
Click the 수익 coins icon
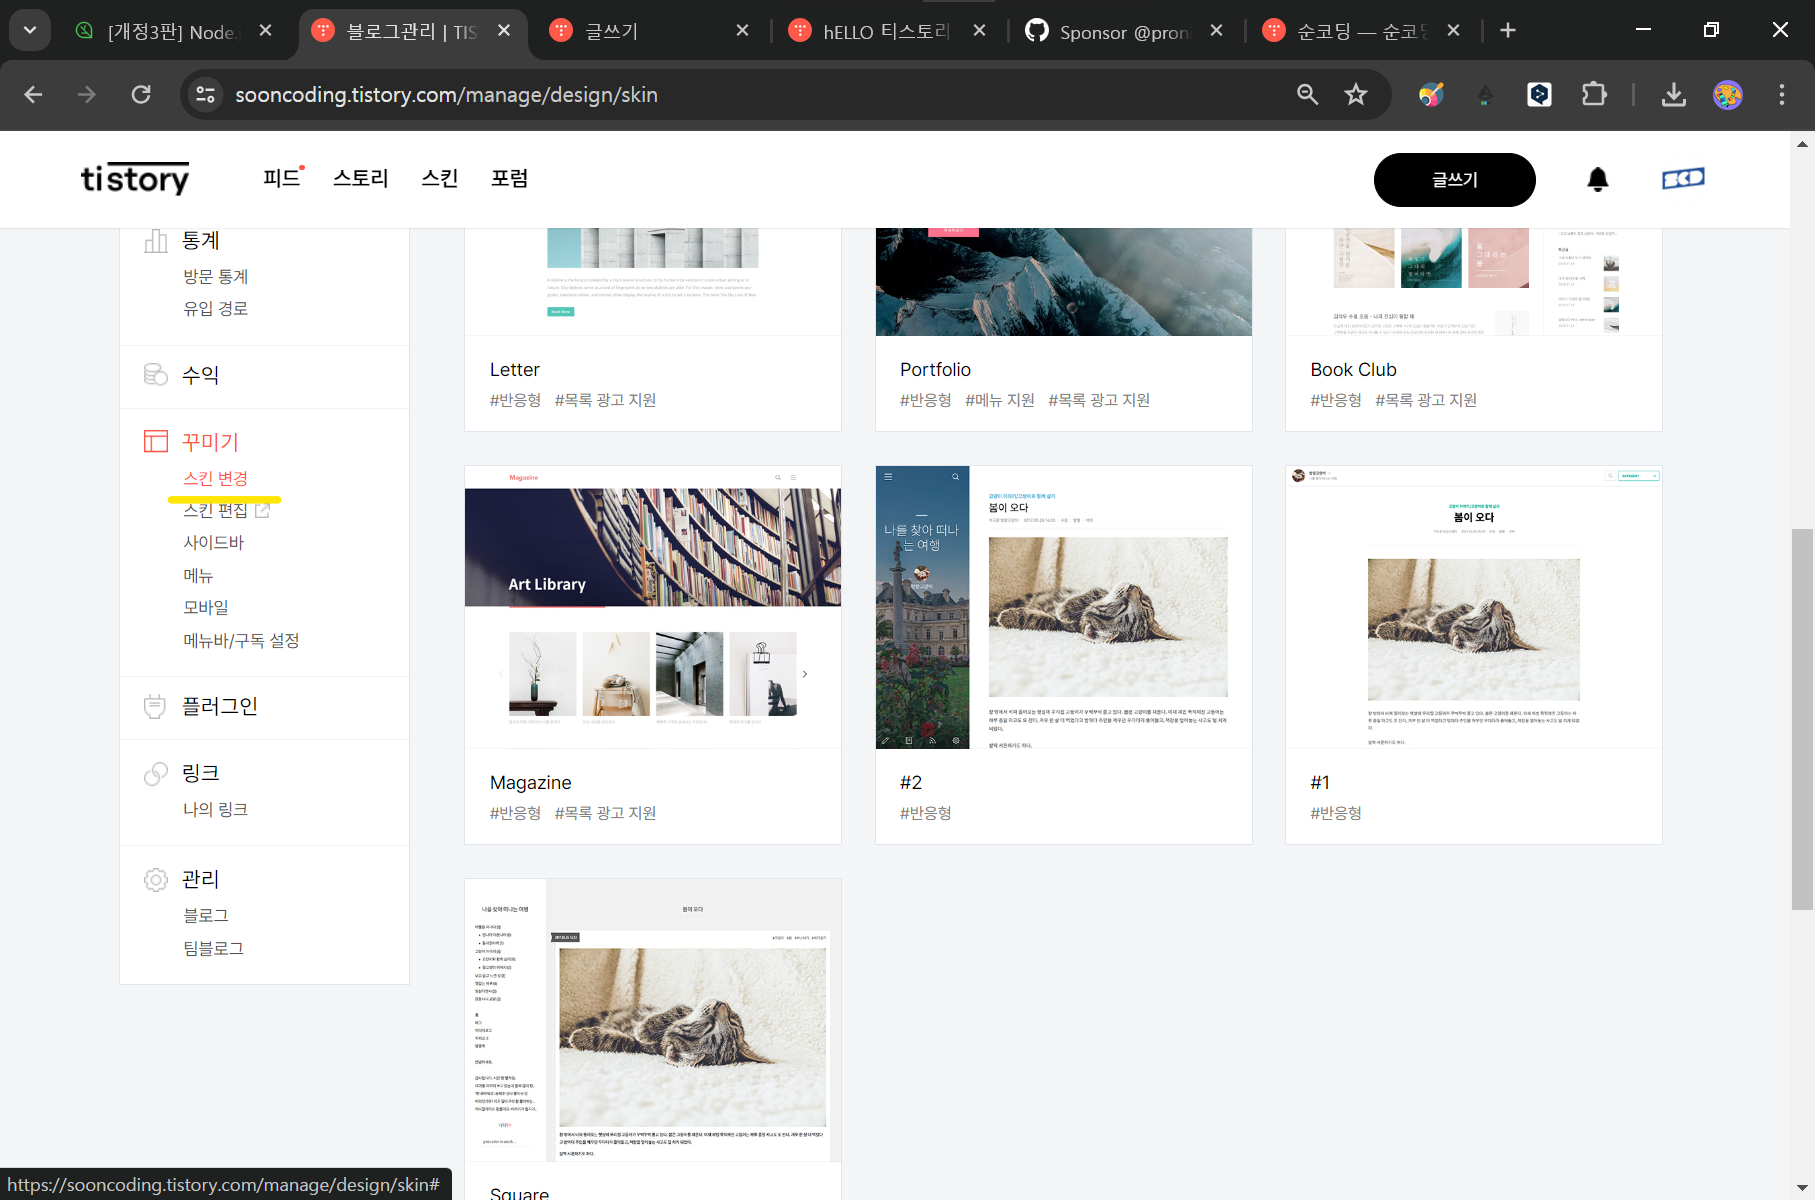156,374
